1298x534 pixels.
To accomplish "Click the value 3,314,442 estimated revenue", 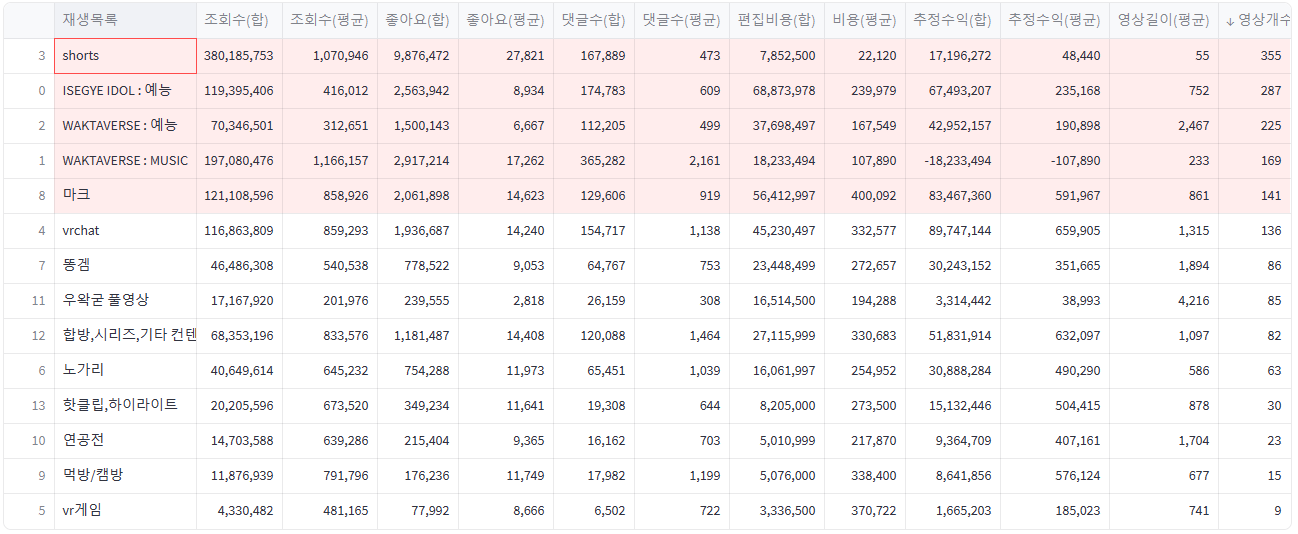I will pos(952,301).
